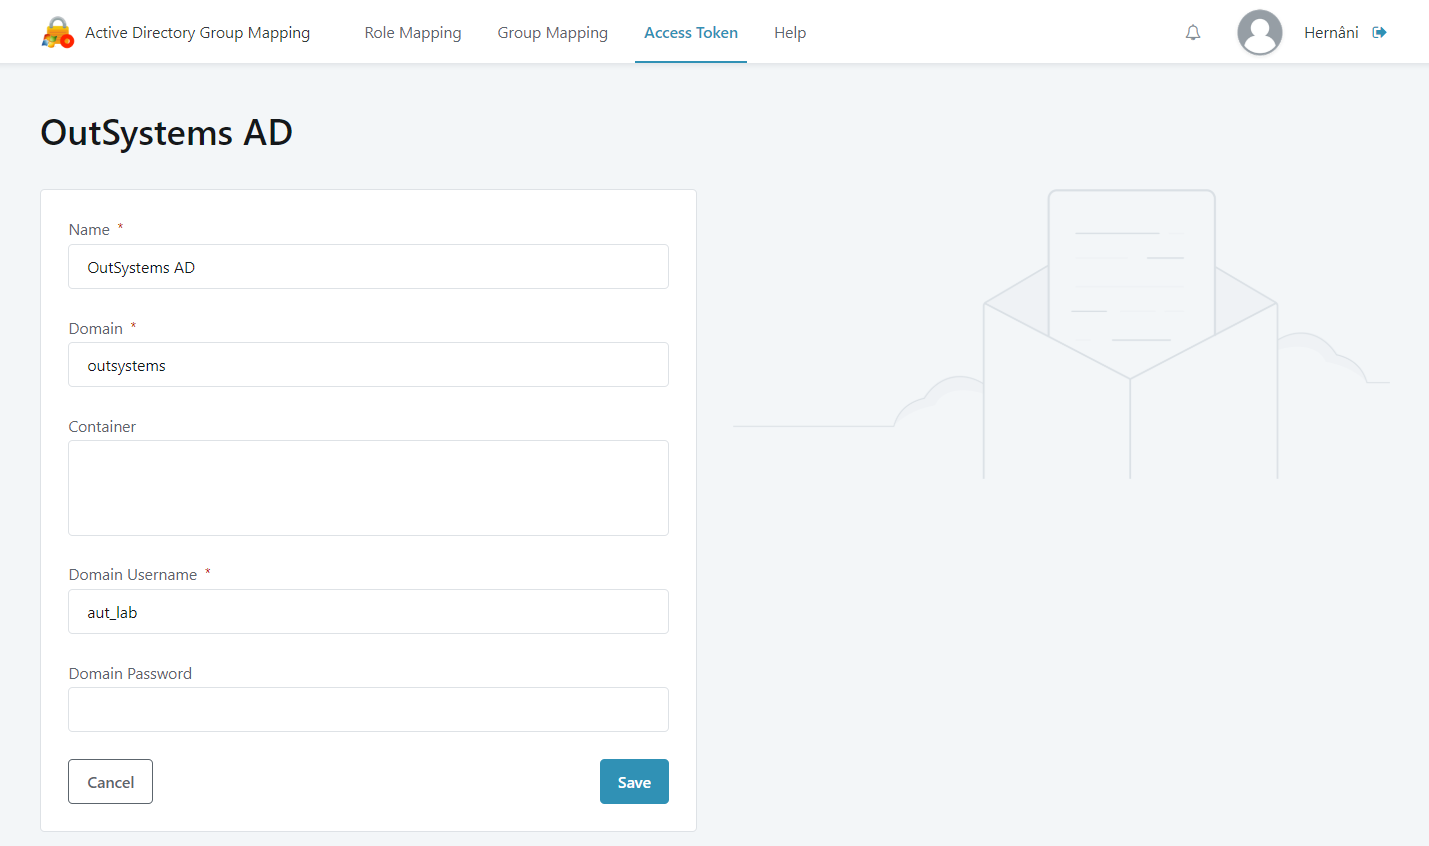Open the Help menu item
This screenshot has height=846, width=1429.
790,33
